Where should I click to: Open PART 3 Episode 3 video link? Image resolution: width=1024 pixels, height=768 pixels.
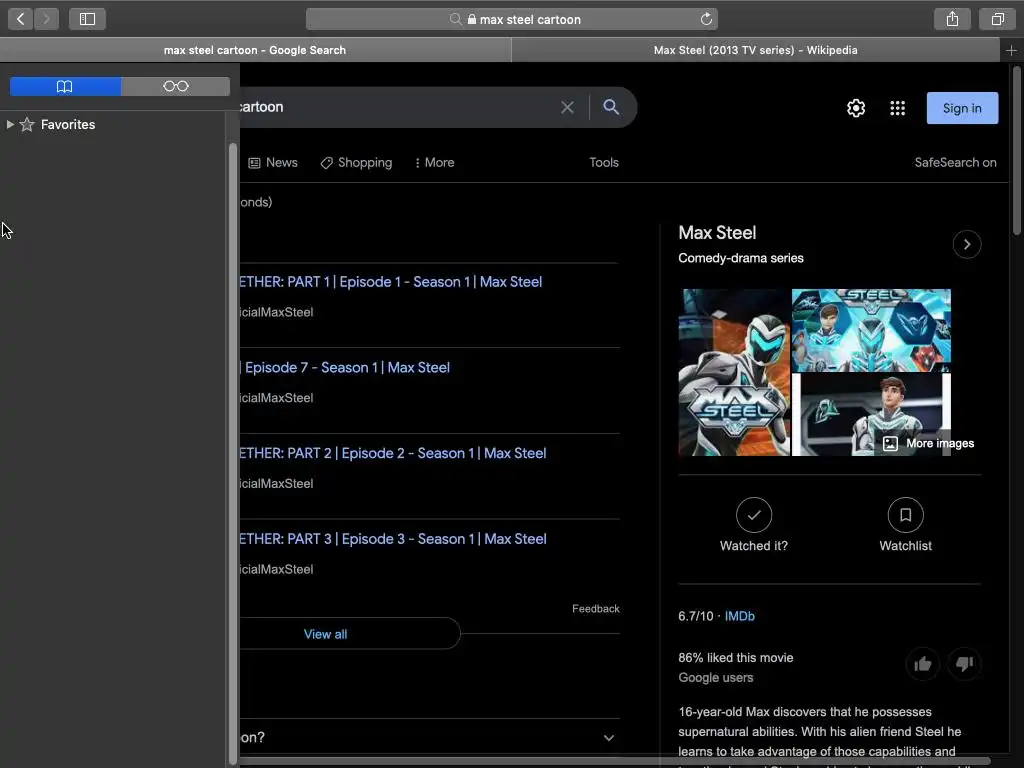(x=392, y=539)
